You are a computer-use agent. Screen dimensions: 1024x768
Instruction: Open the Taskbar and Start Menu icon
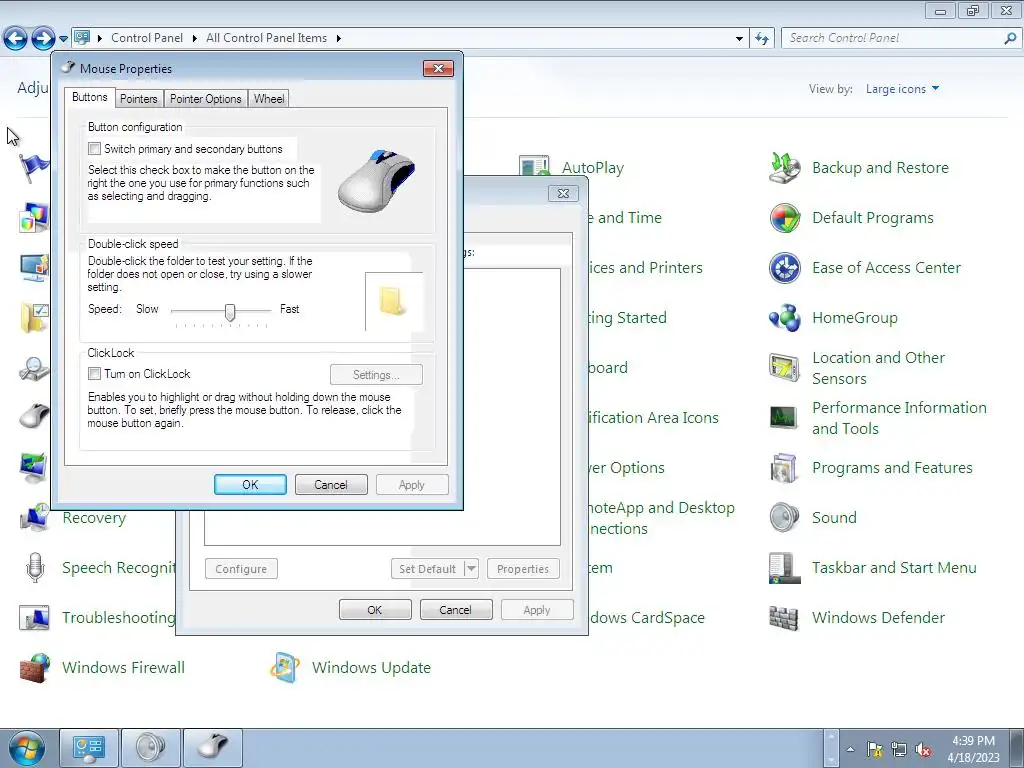coord(784,568)
